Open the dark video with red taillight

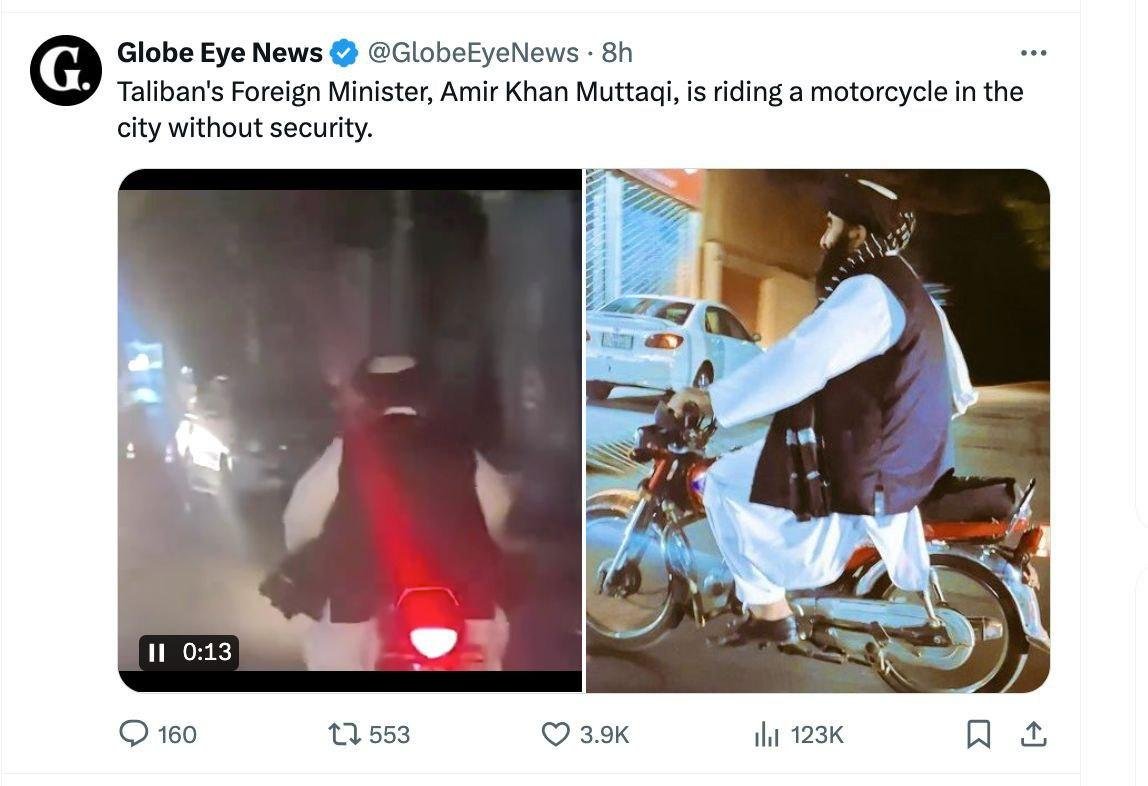point(350,430)
